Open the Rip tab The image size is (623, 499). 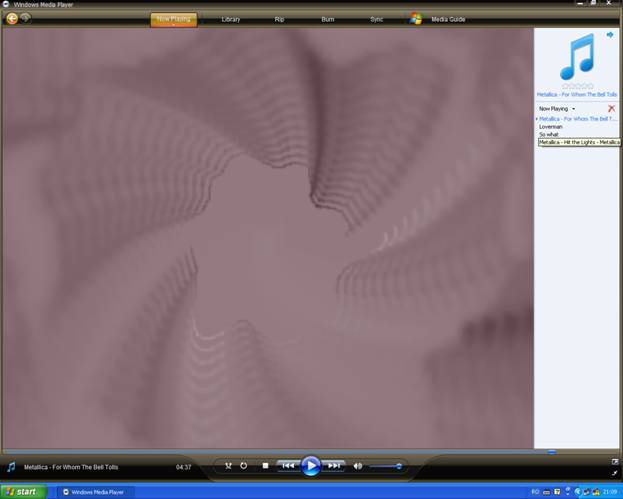tap(279, 19)
